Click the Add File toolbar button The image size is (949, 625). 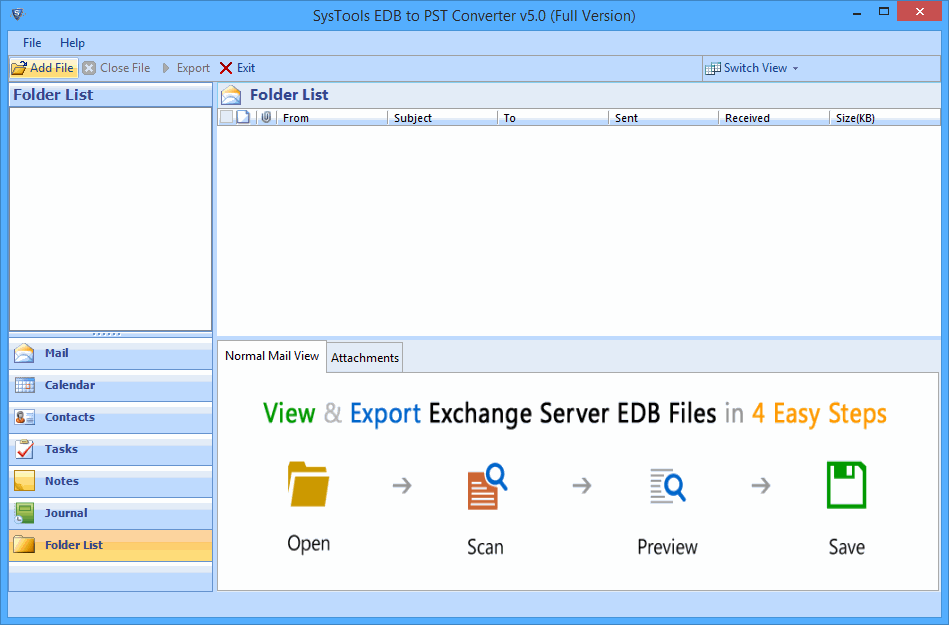click(44, 68)
